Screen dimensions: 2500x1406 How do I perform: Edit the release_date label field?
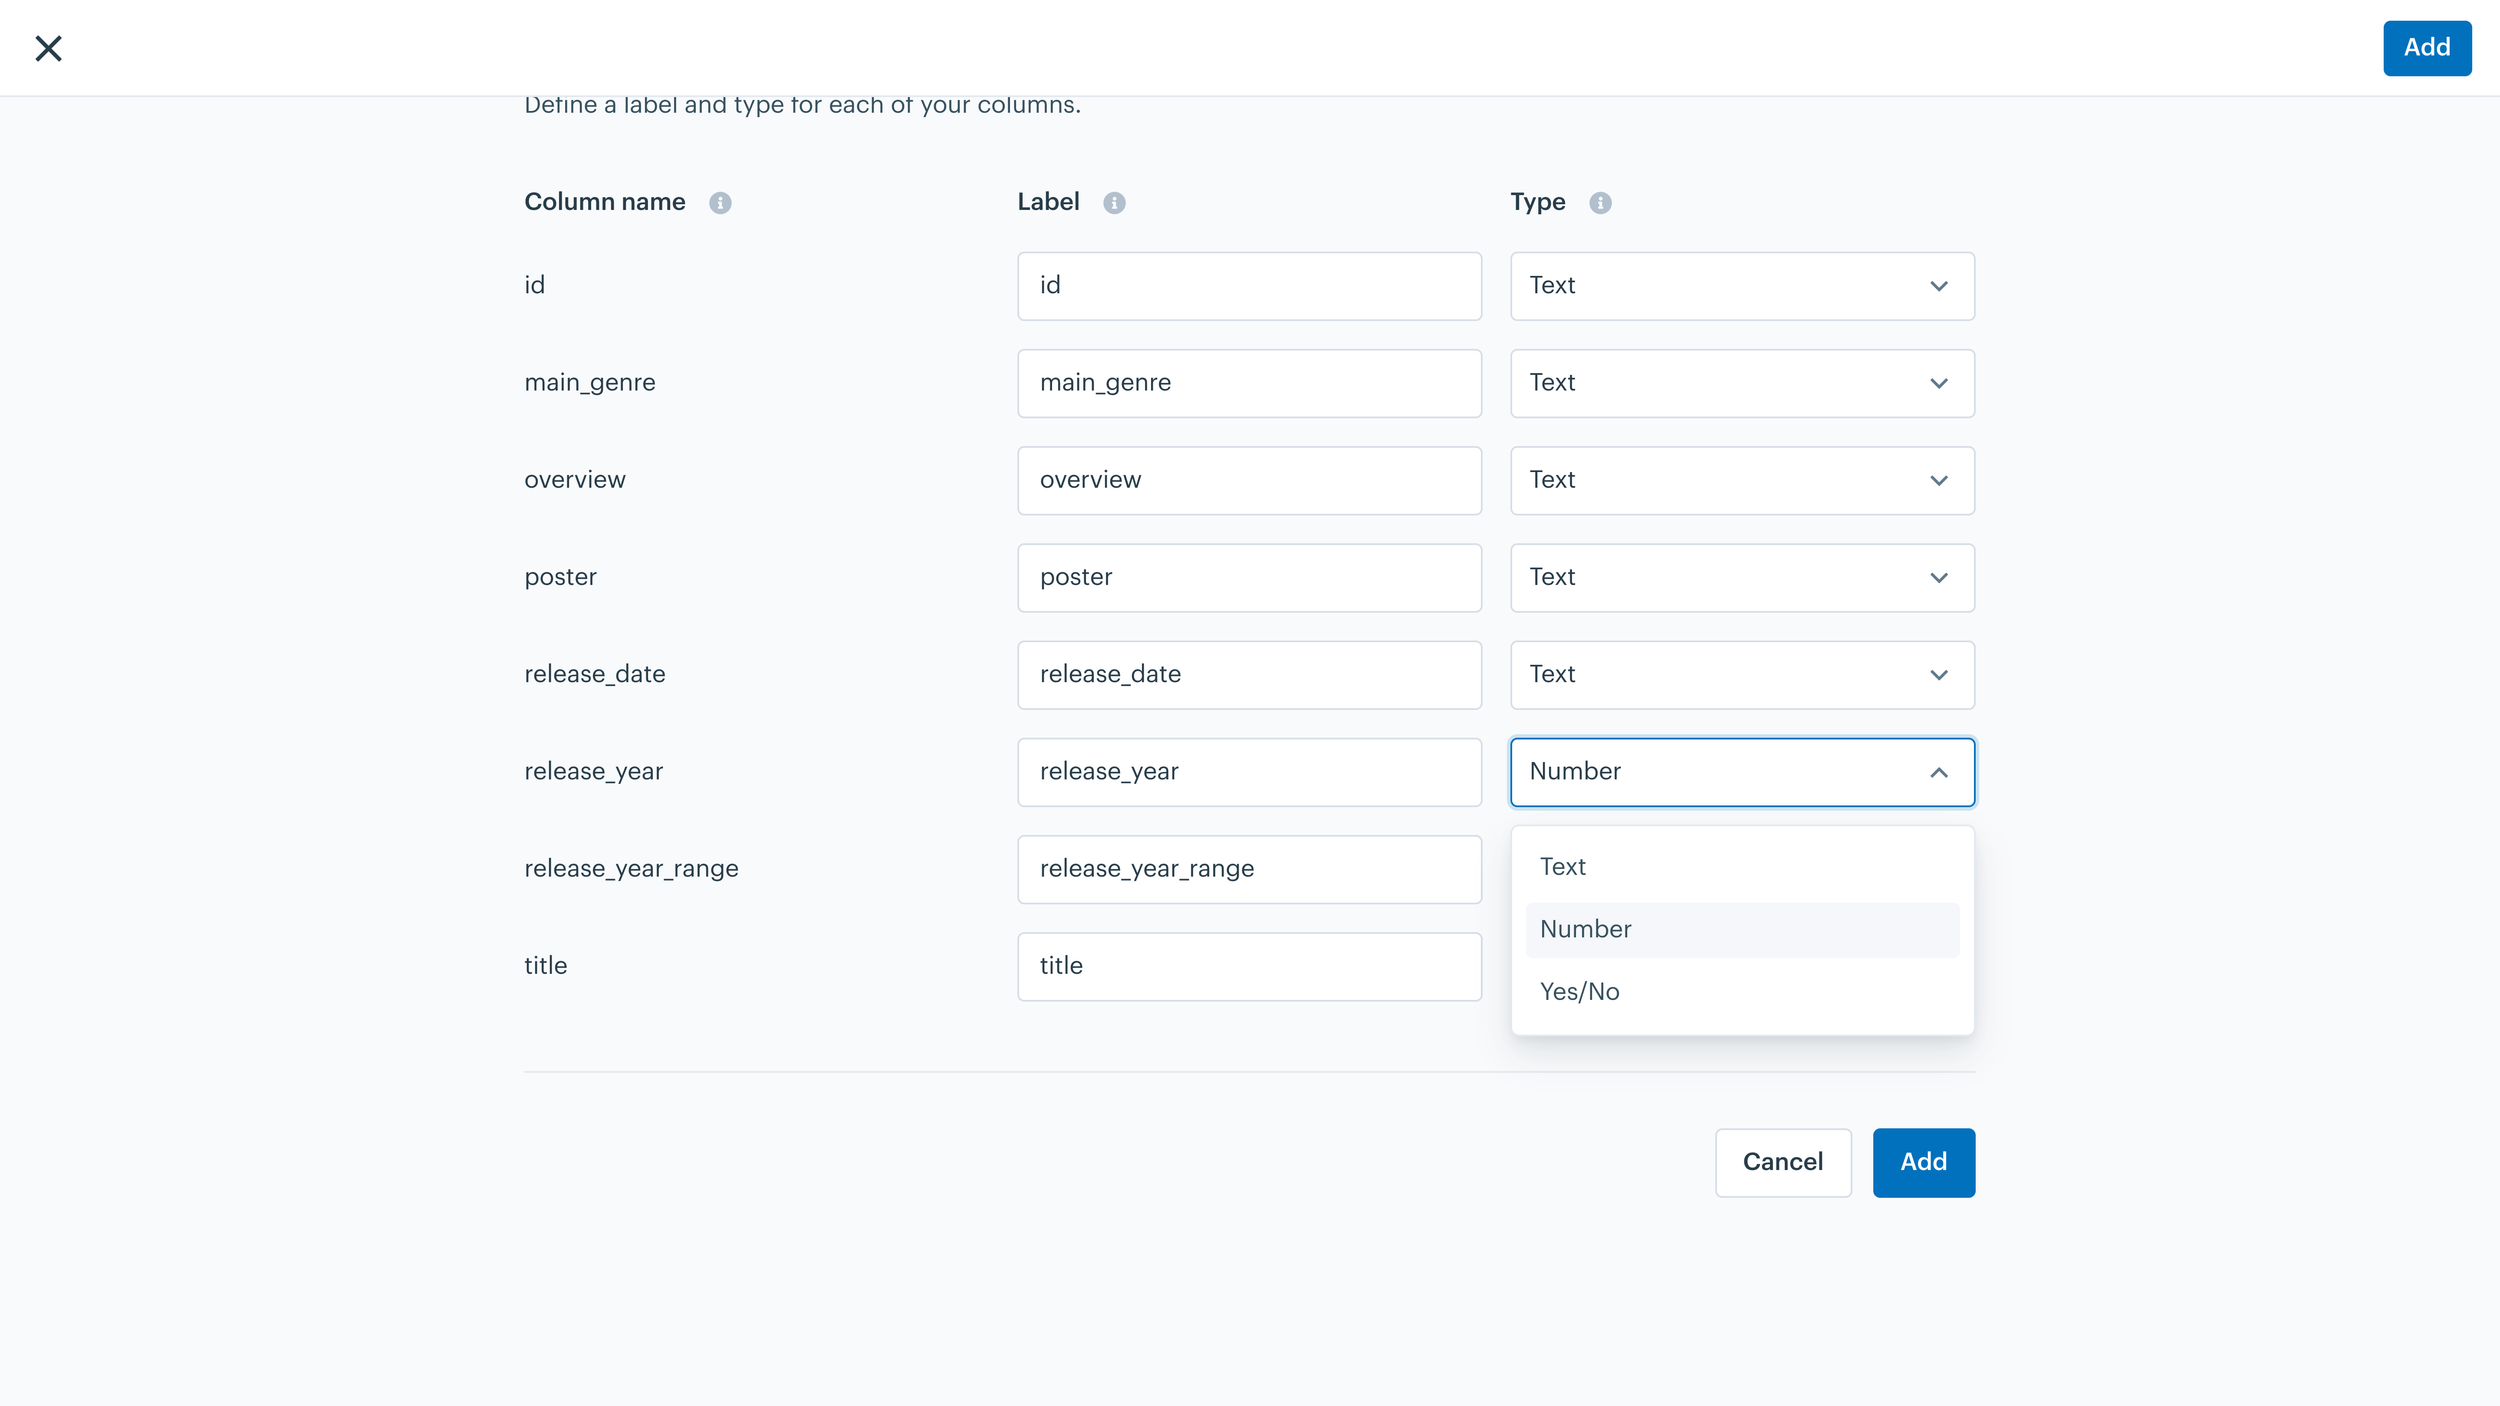tap(1249, 675)
